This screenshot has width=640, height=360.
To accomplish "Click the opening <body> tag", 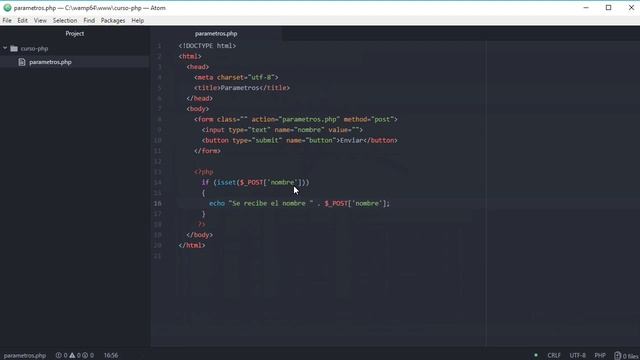I will 198,109.
